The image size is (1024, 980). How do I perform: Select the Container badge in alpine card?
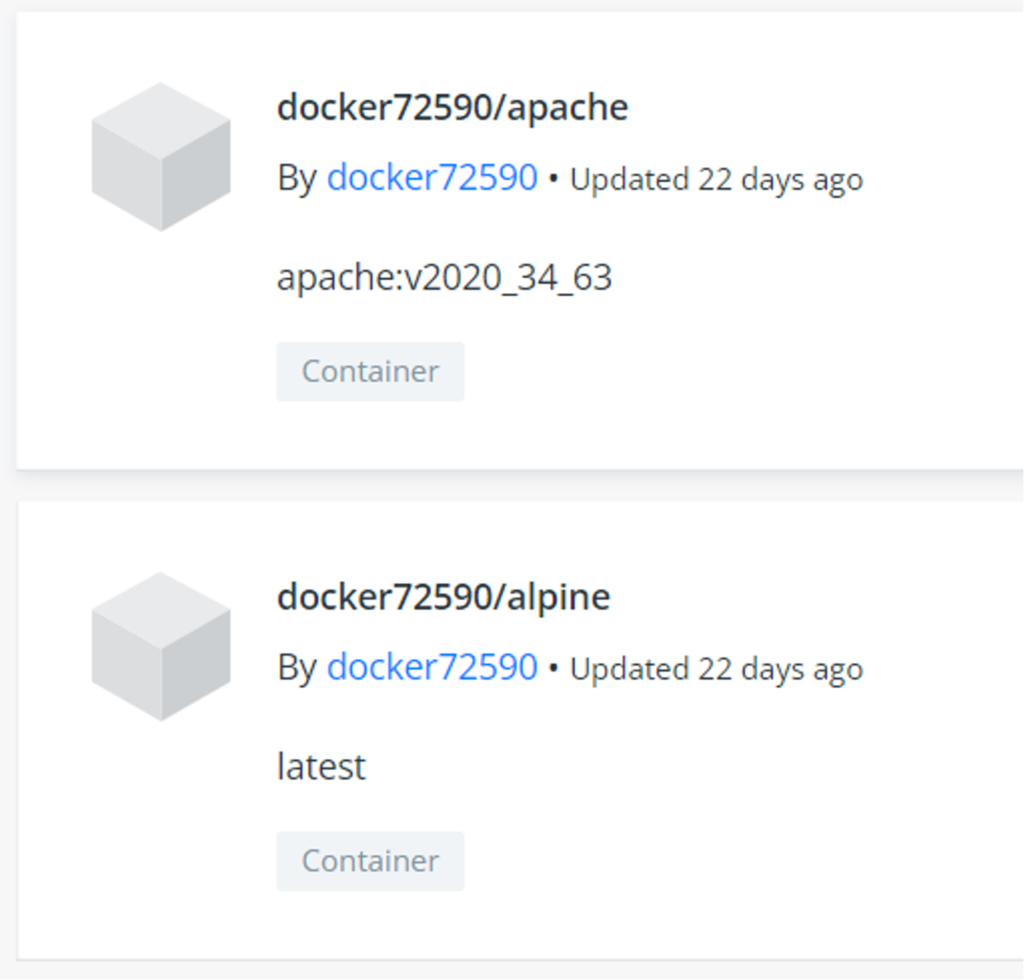(x=370, y=861)
